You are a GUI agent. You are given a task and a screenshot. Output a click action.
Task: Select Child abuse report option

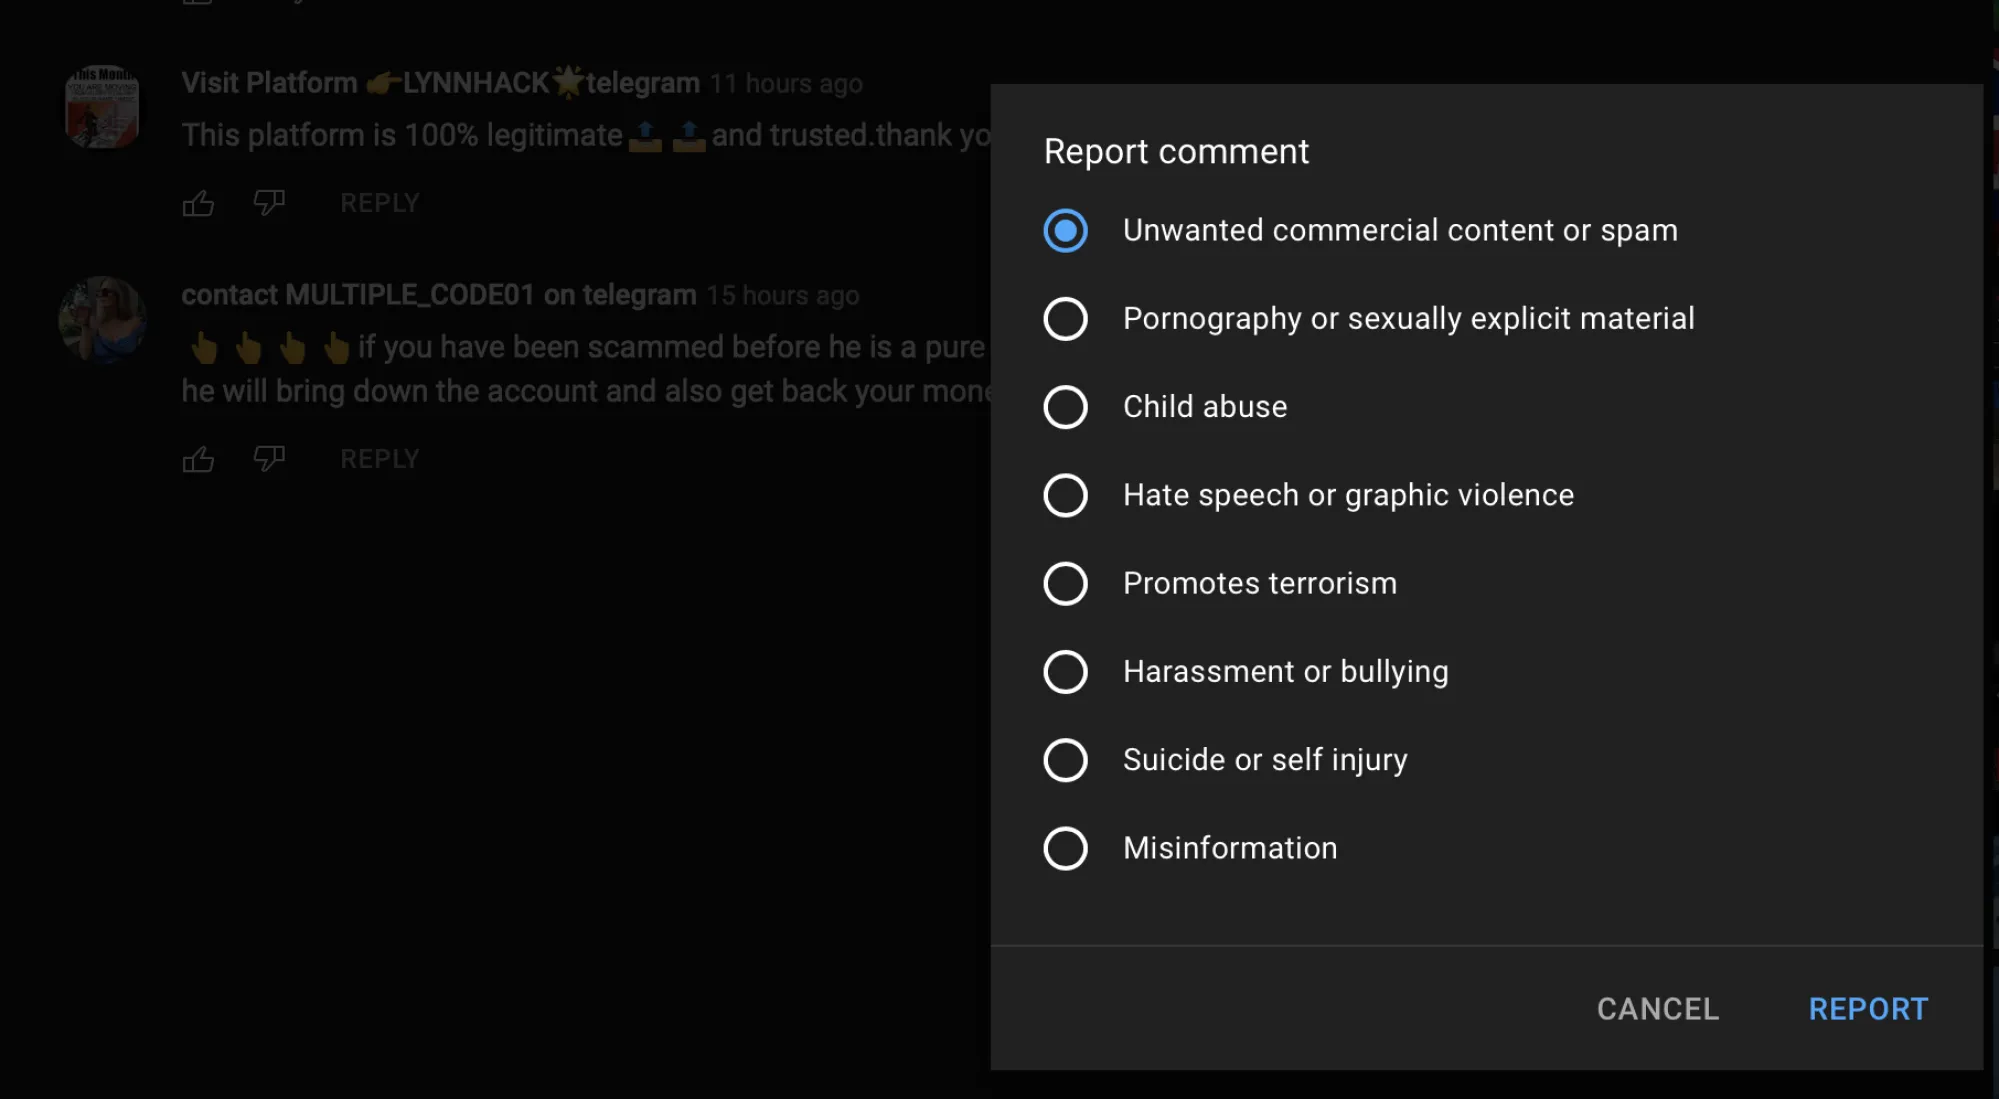point(1064,406)
